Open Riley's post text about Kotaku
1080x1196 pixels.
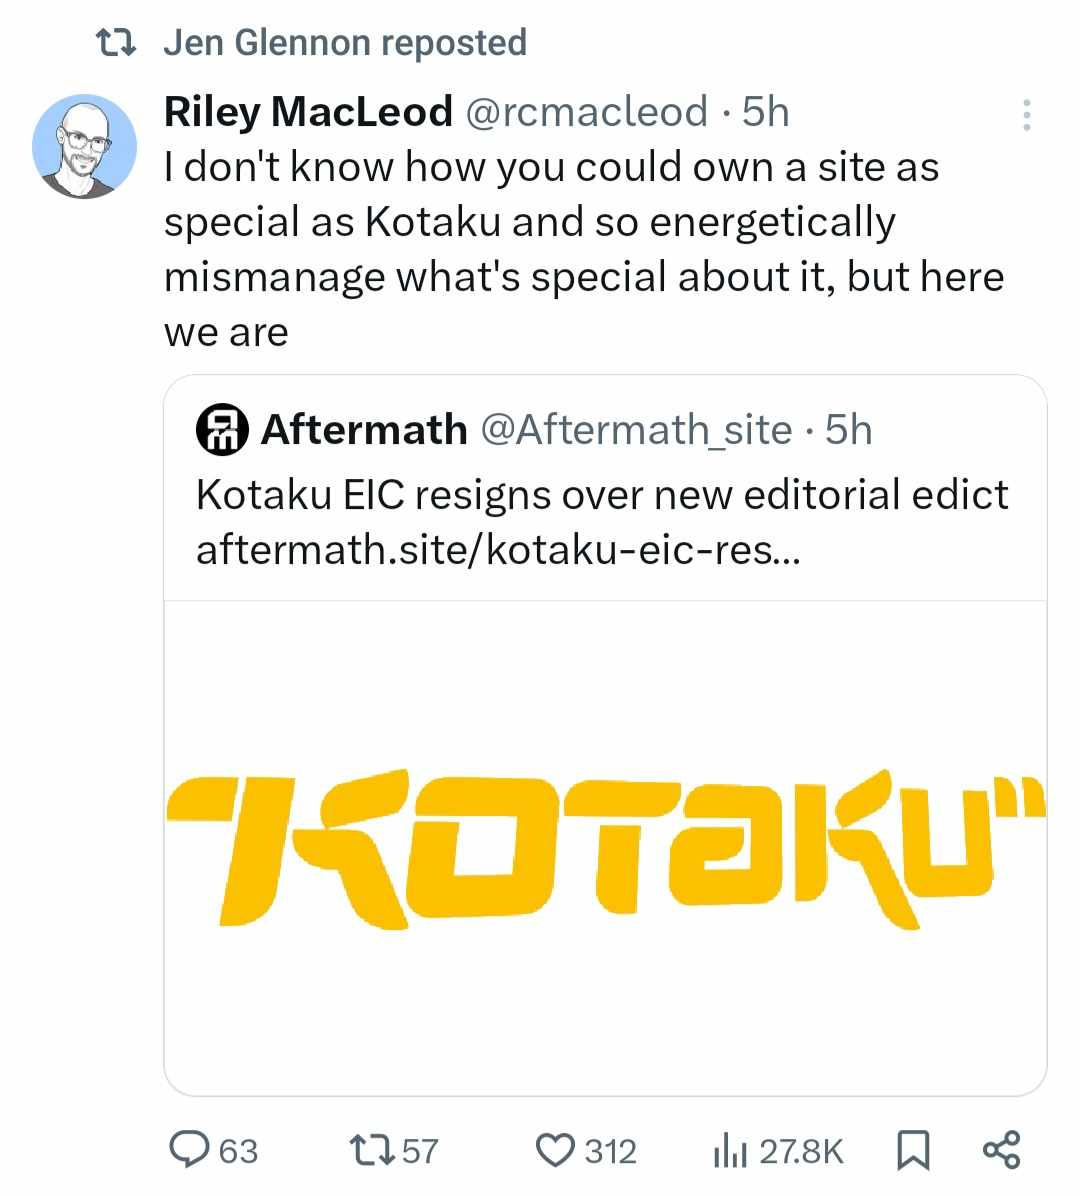583,249
